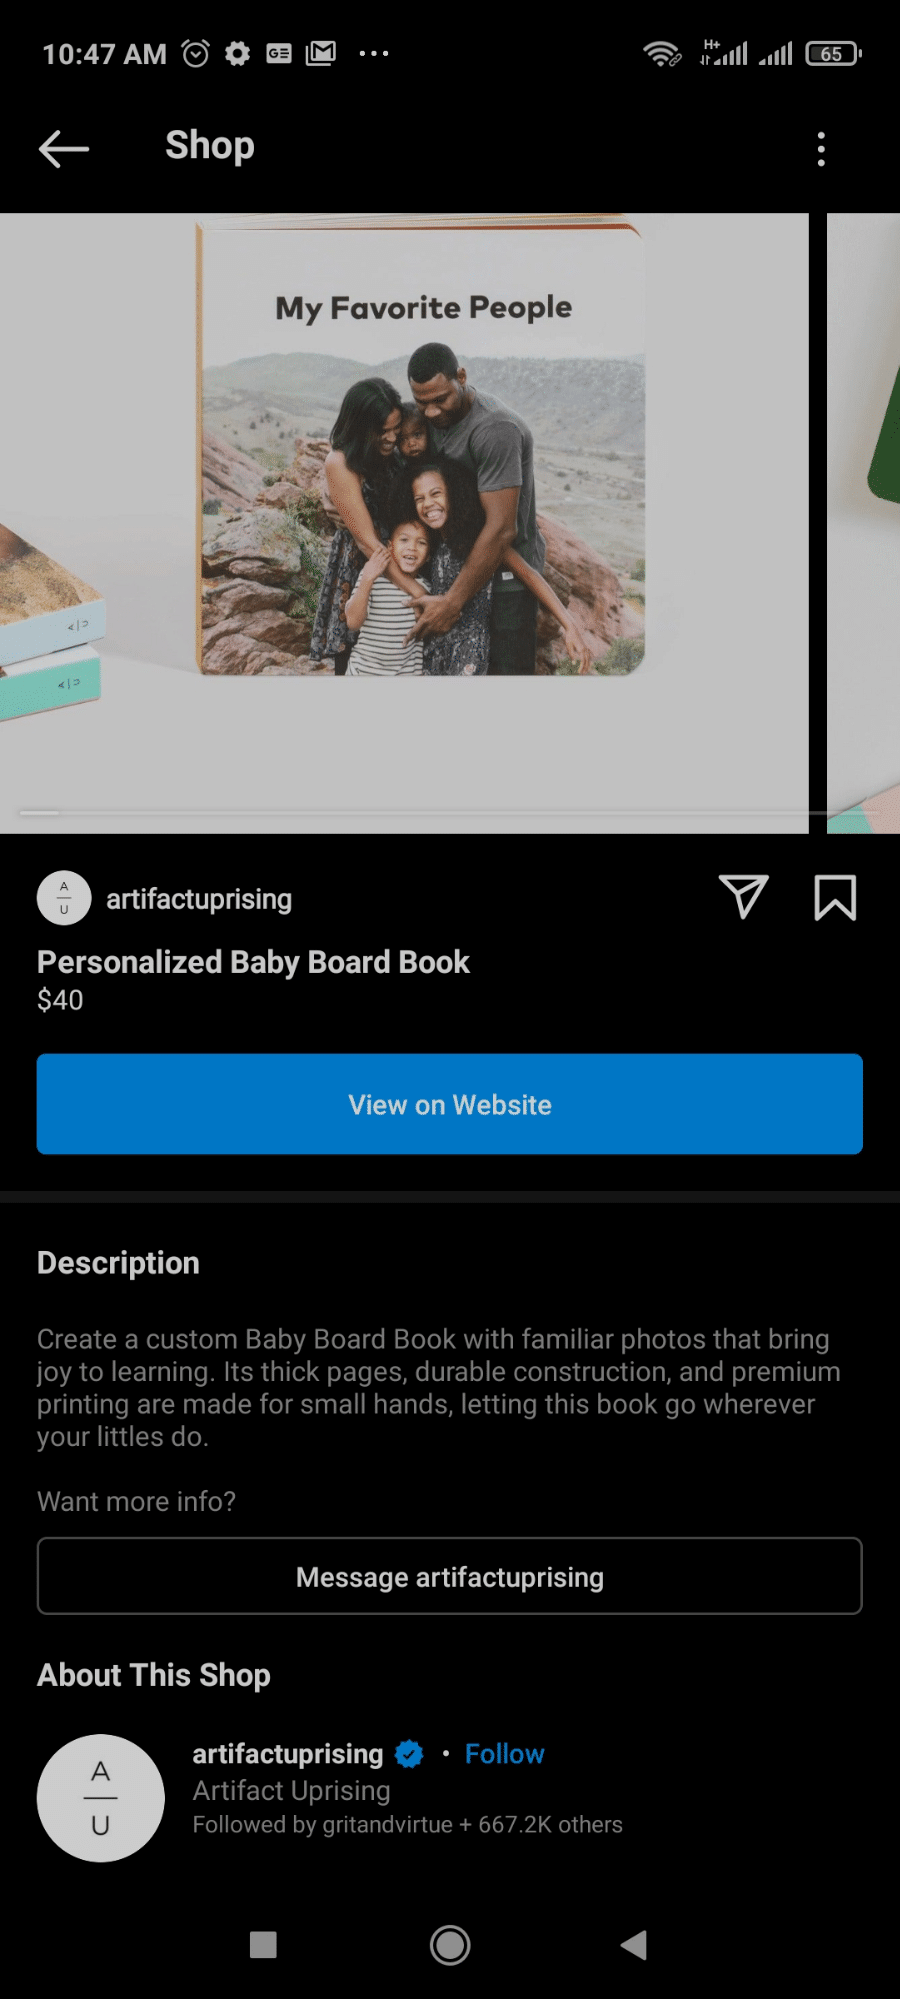Follow the artifactuprising shop
The width and height of the screenshot is (900, 1999).
(x=504, y=1754)
